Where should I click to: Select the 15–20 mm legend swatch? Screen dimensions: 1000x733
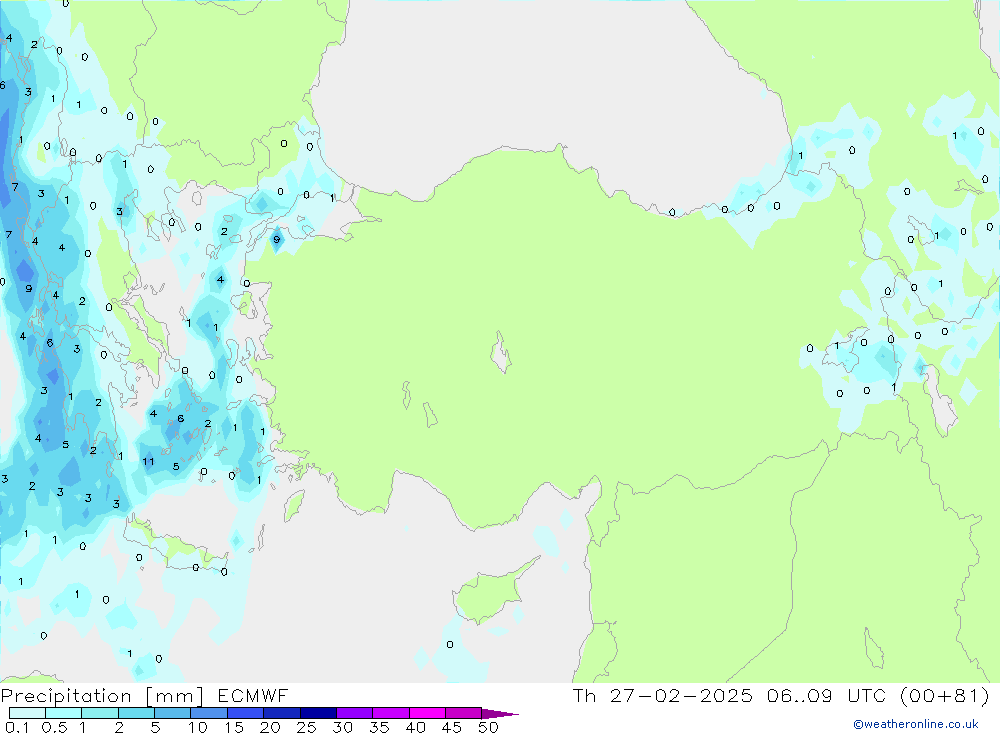tap(246, 713)
